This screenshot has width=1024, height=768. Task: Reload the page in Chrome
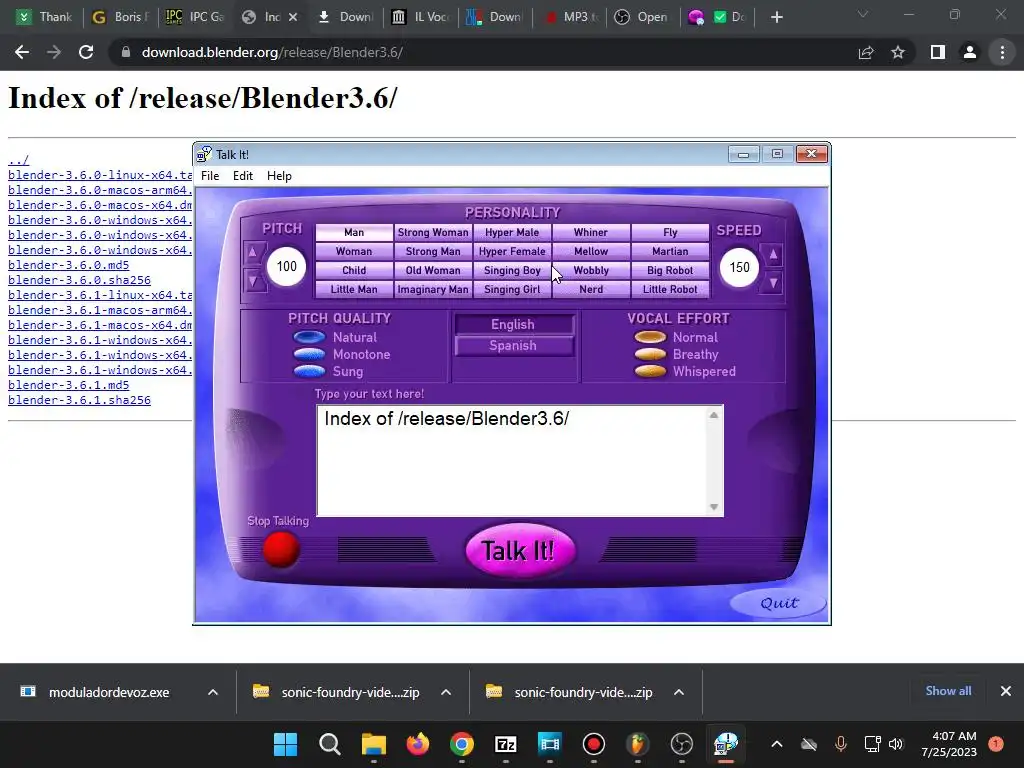86,52
